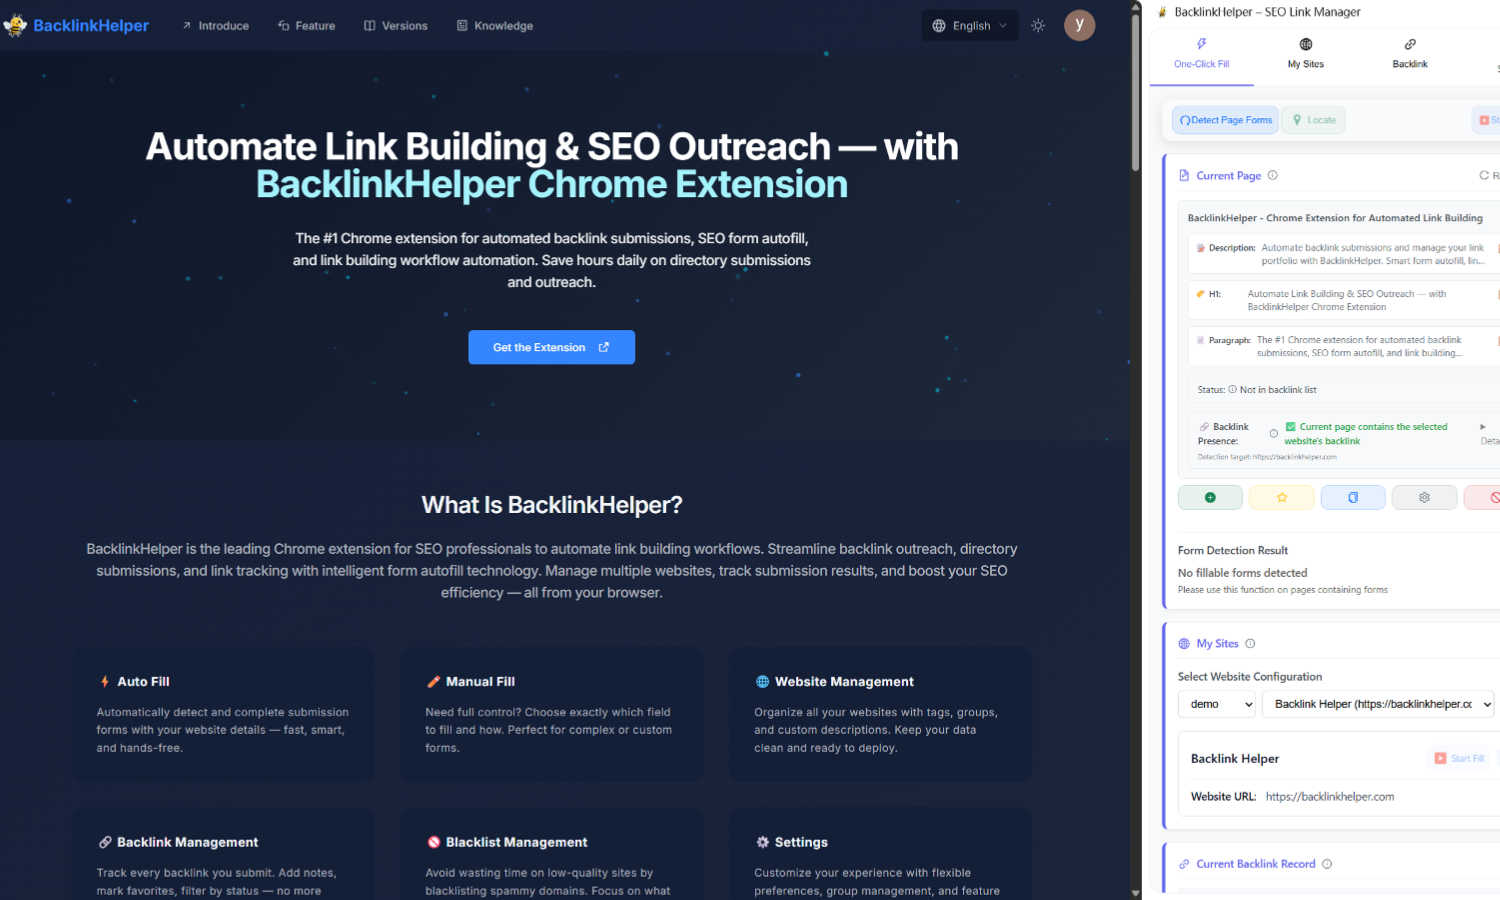Click the Paragraph row in Current Page
The height and width of the screenshot is (900, 1500).
tap(1343, 346)
